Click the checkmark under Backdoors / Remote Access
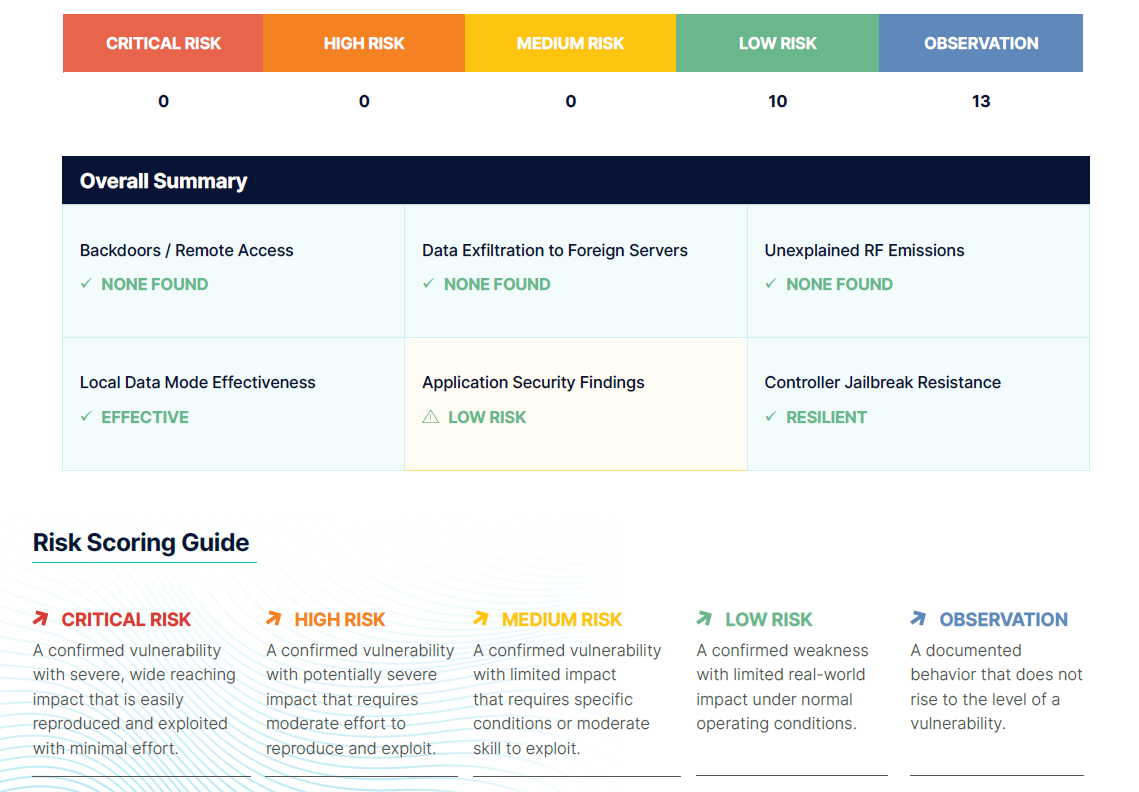This screenshot has height=792, width=1139. tap(86, 283)
